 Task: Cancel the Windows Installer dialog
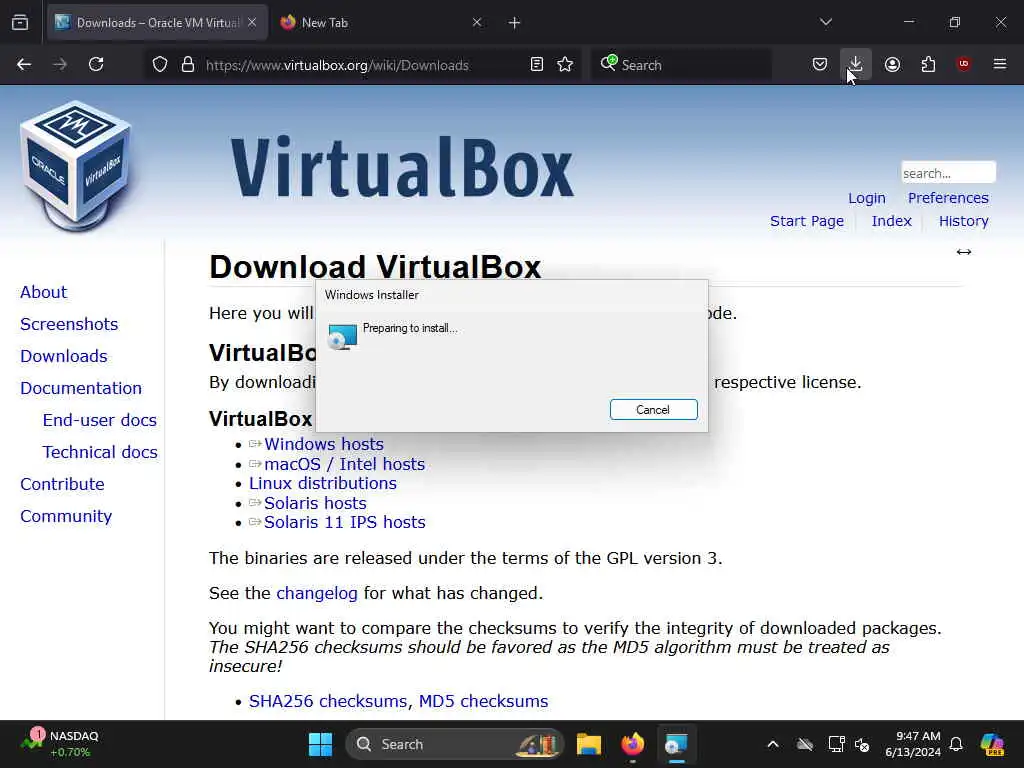[653, 409]
